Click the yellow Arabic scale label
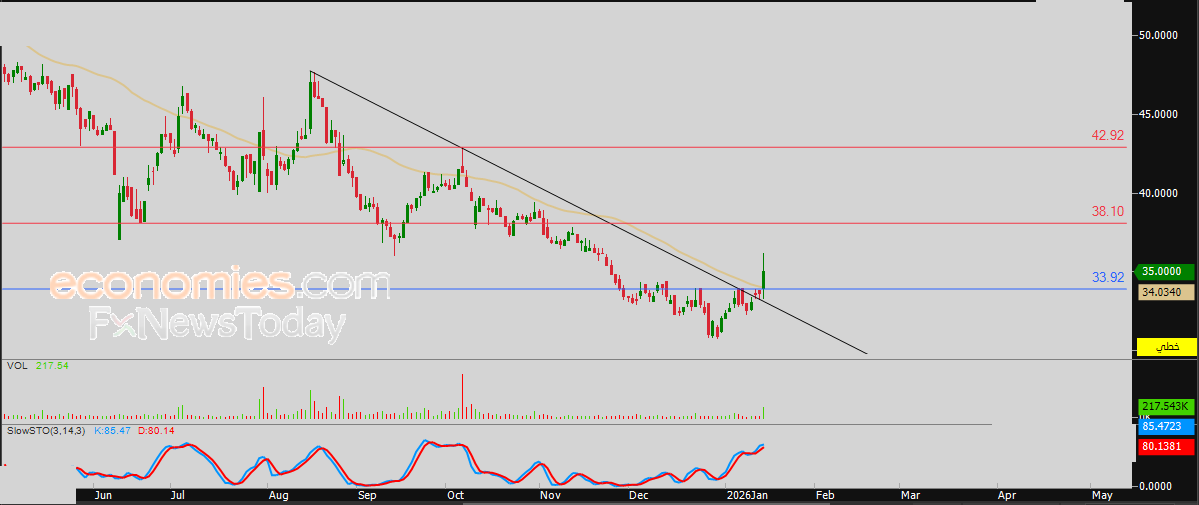 tap(1166, 346)
